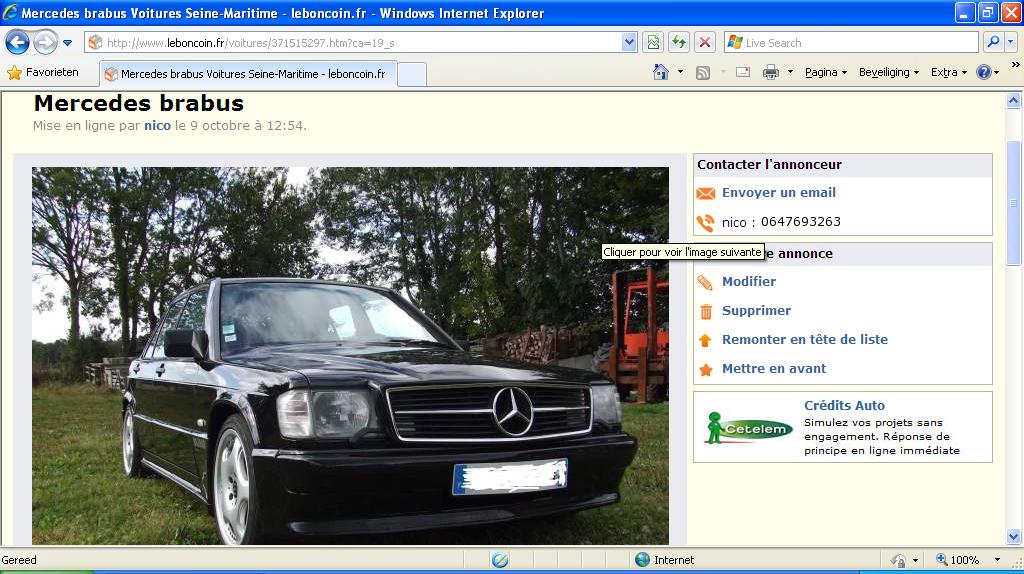Click the orange envelope email icon
Image resolution: width=1024 pixels, height=574 pixels.
(705, 193)
